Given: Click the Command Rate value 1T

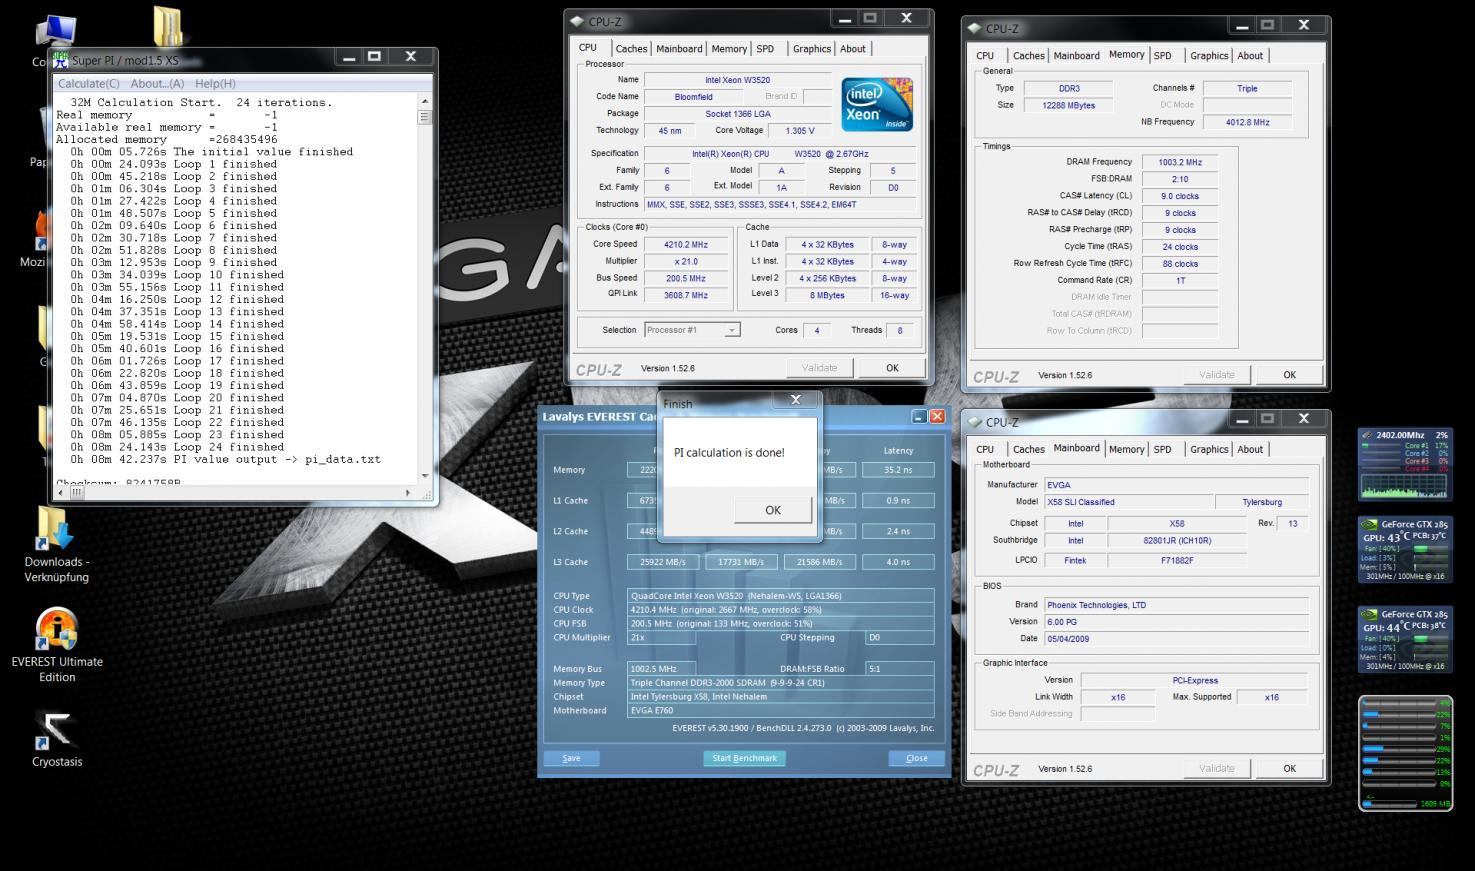Looking at the screenshot, I should [1180, 281].
